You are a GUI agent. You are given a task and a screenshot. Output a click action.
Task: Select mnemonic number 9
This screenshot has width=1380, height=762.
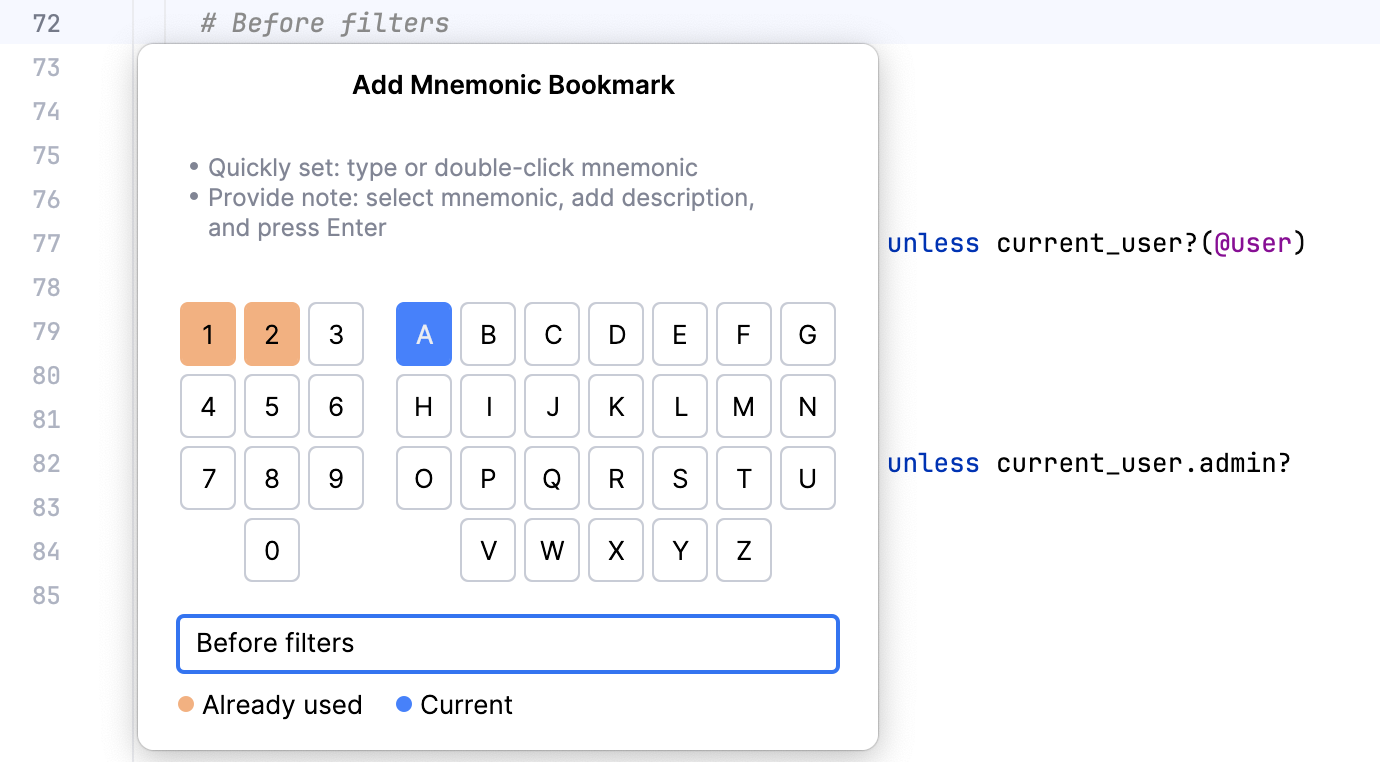pos(336,478)
